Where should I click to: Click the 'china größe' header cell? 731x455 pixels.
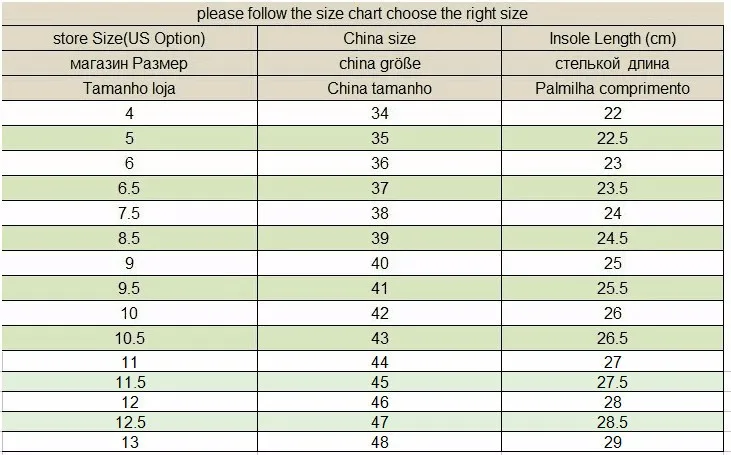pos(379,63)
